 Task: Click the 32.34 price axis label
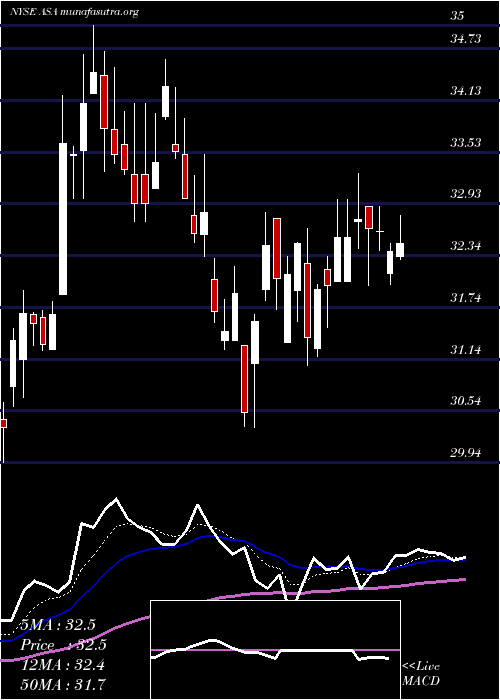click(466, 245)
